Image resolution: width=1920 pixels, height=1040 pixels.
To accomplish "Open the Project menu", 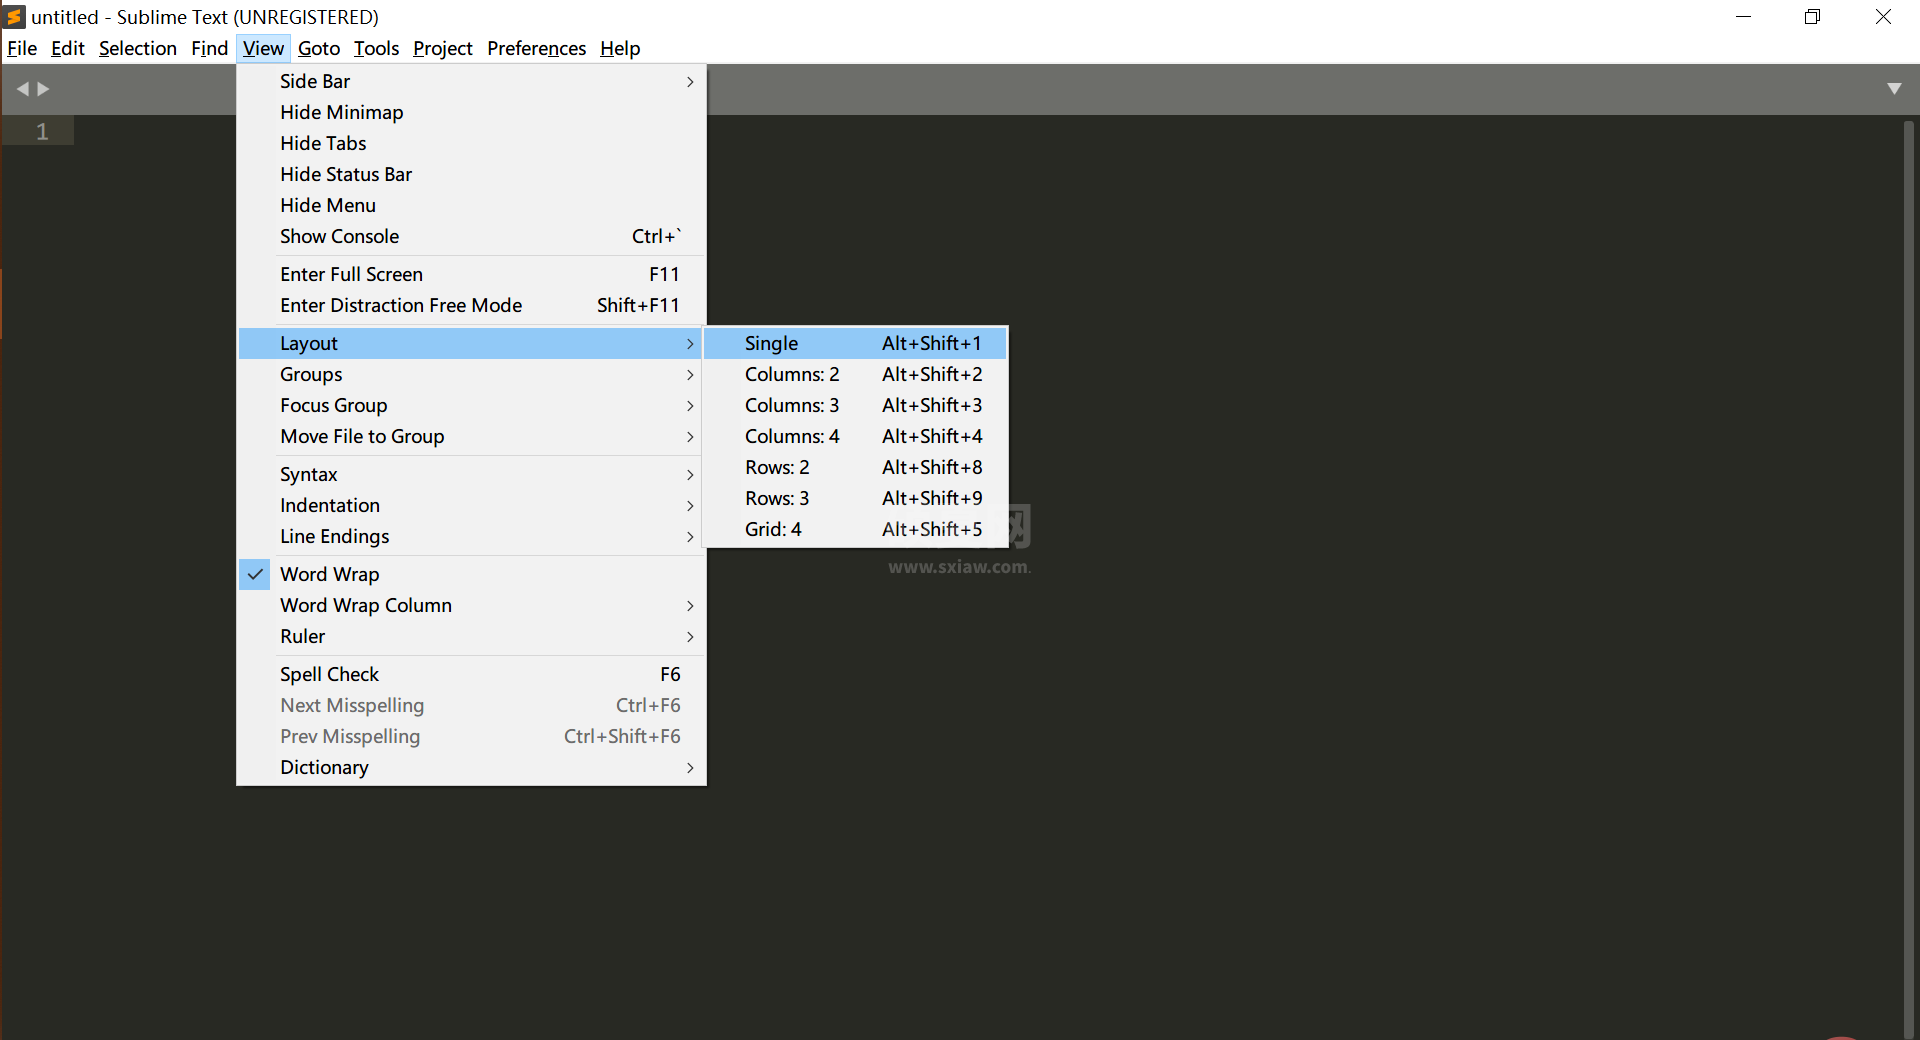I will coord(443,48).
